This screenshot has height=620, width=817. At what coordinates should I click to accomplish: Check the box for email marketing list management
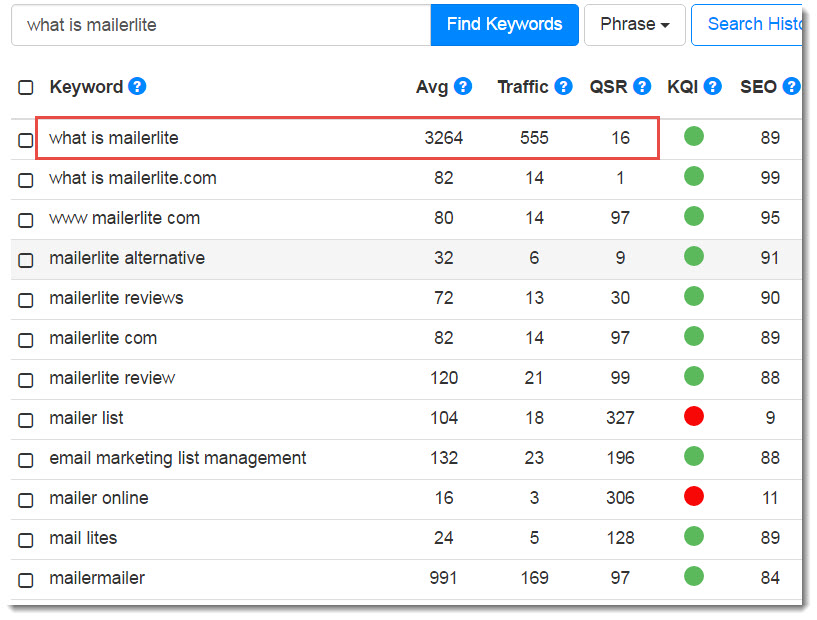[26, 460]
